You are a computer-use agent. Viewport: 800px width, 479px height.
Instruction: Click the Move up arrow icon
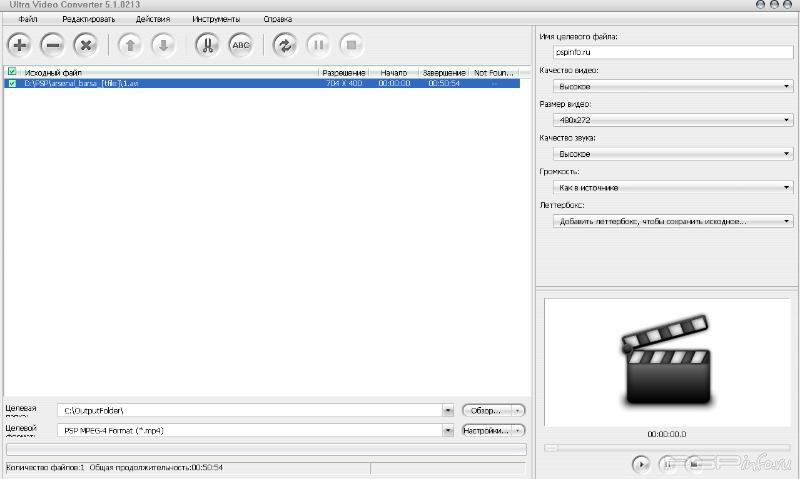point(129,44)
